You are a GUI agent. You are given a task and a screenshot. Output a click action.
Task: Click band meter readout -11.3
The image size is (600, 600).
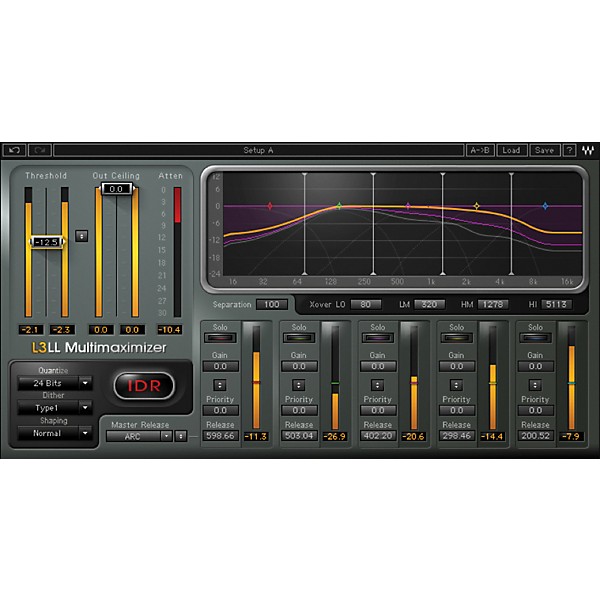[x=256, y=436]
